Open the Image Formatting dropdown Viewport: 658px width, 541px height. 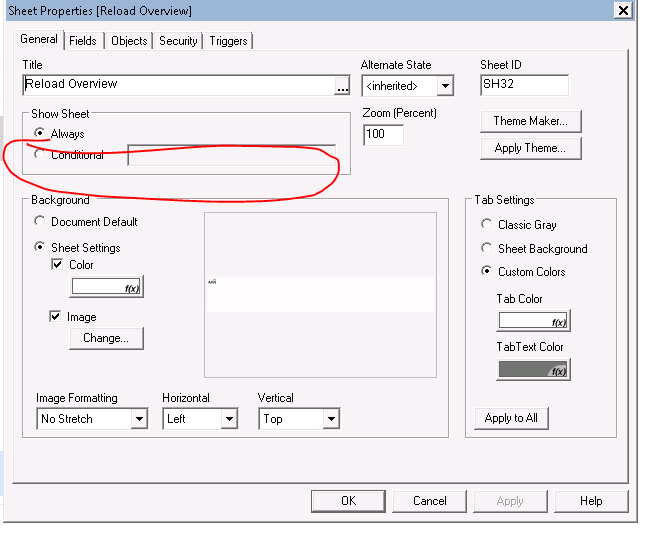click(139, 418)
